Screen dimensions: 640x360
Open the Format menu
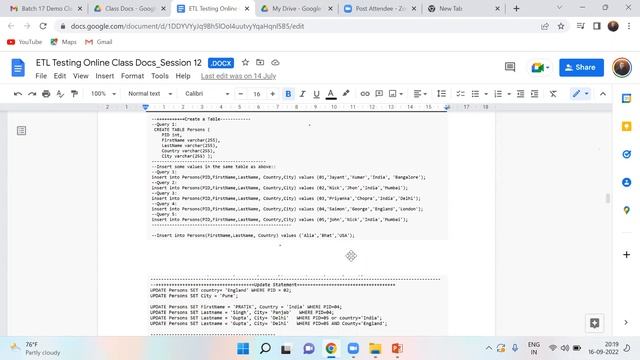pyautogui.click(x=132, y=76)
